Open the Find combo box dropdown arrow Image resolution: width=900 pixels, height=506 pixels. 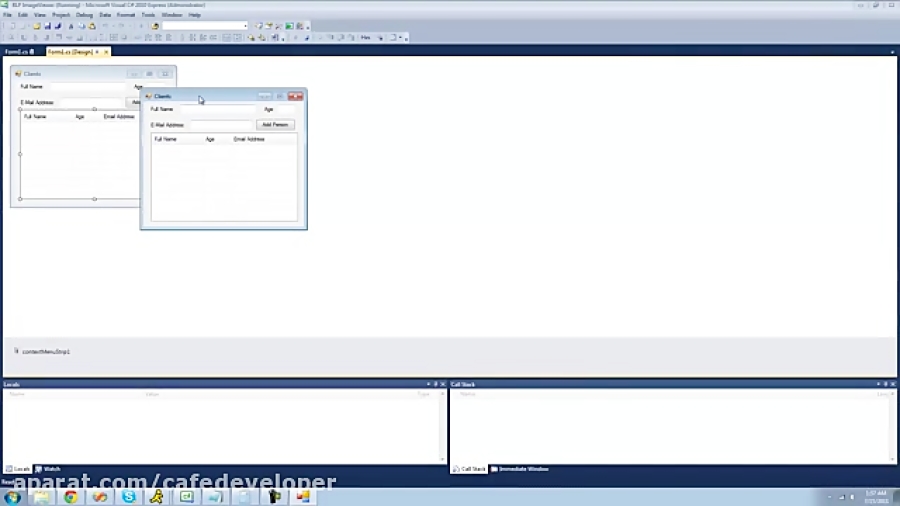[x=245, y=26]
